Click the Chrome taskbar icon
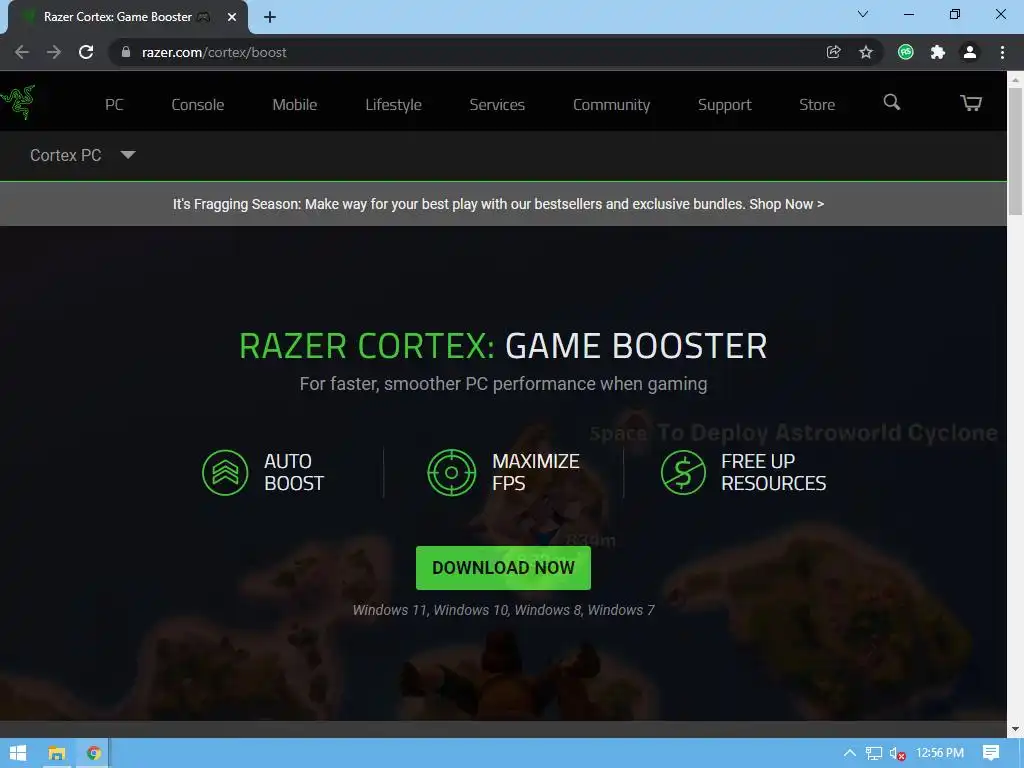 point(93,753)
